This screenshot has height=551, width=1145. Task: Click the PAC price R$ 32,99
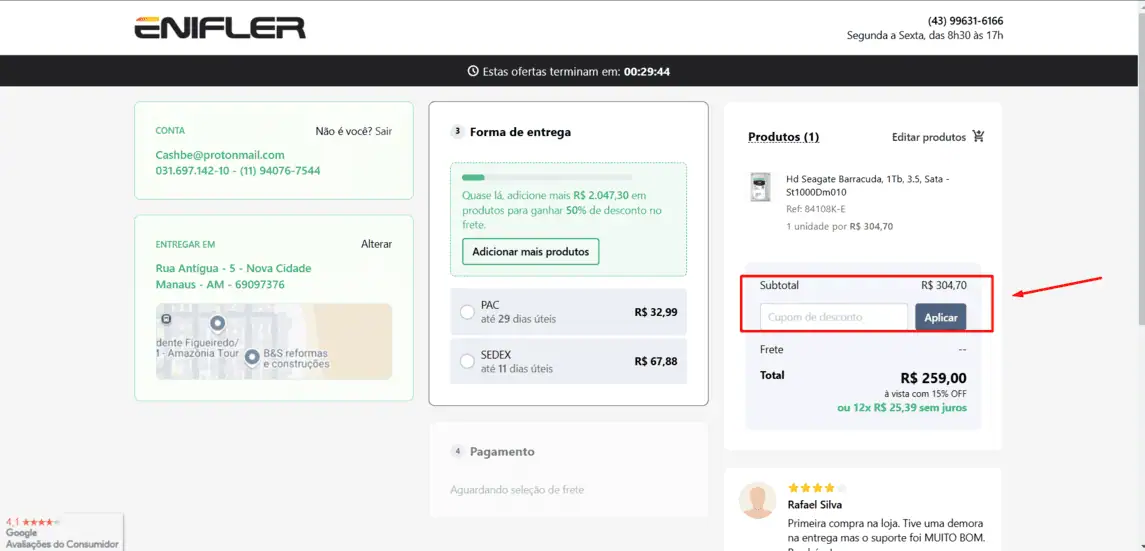(656, 312)
